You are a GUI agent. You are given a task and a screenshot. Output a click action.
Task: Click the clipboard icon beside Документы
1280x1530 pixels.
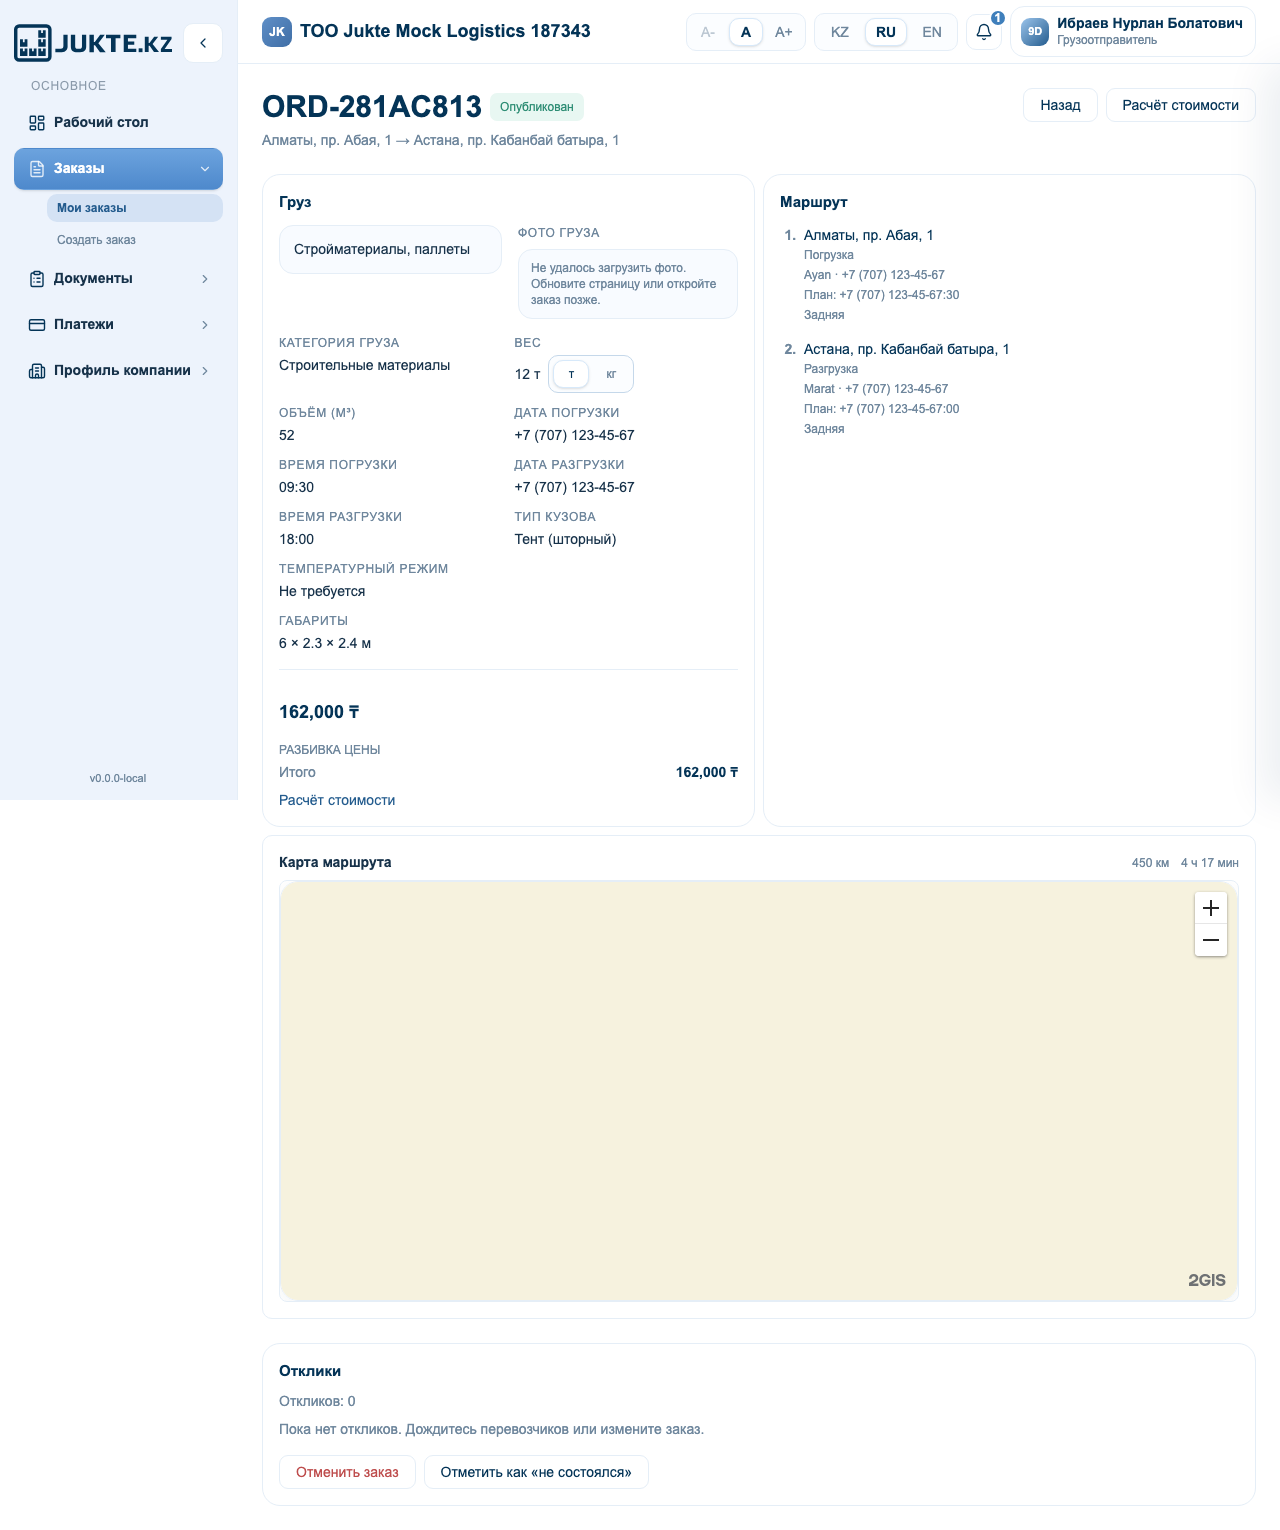[x=37, y=278]
